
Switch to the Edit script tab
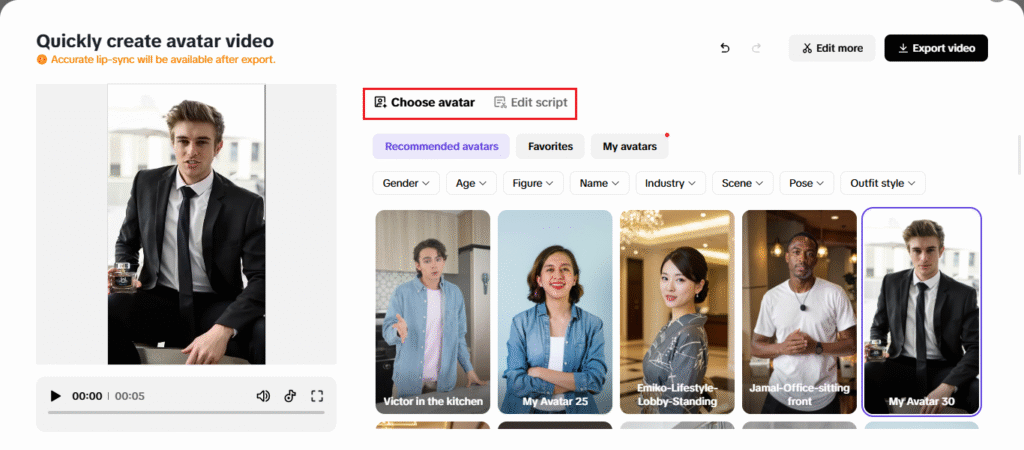531,102
